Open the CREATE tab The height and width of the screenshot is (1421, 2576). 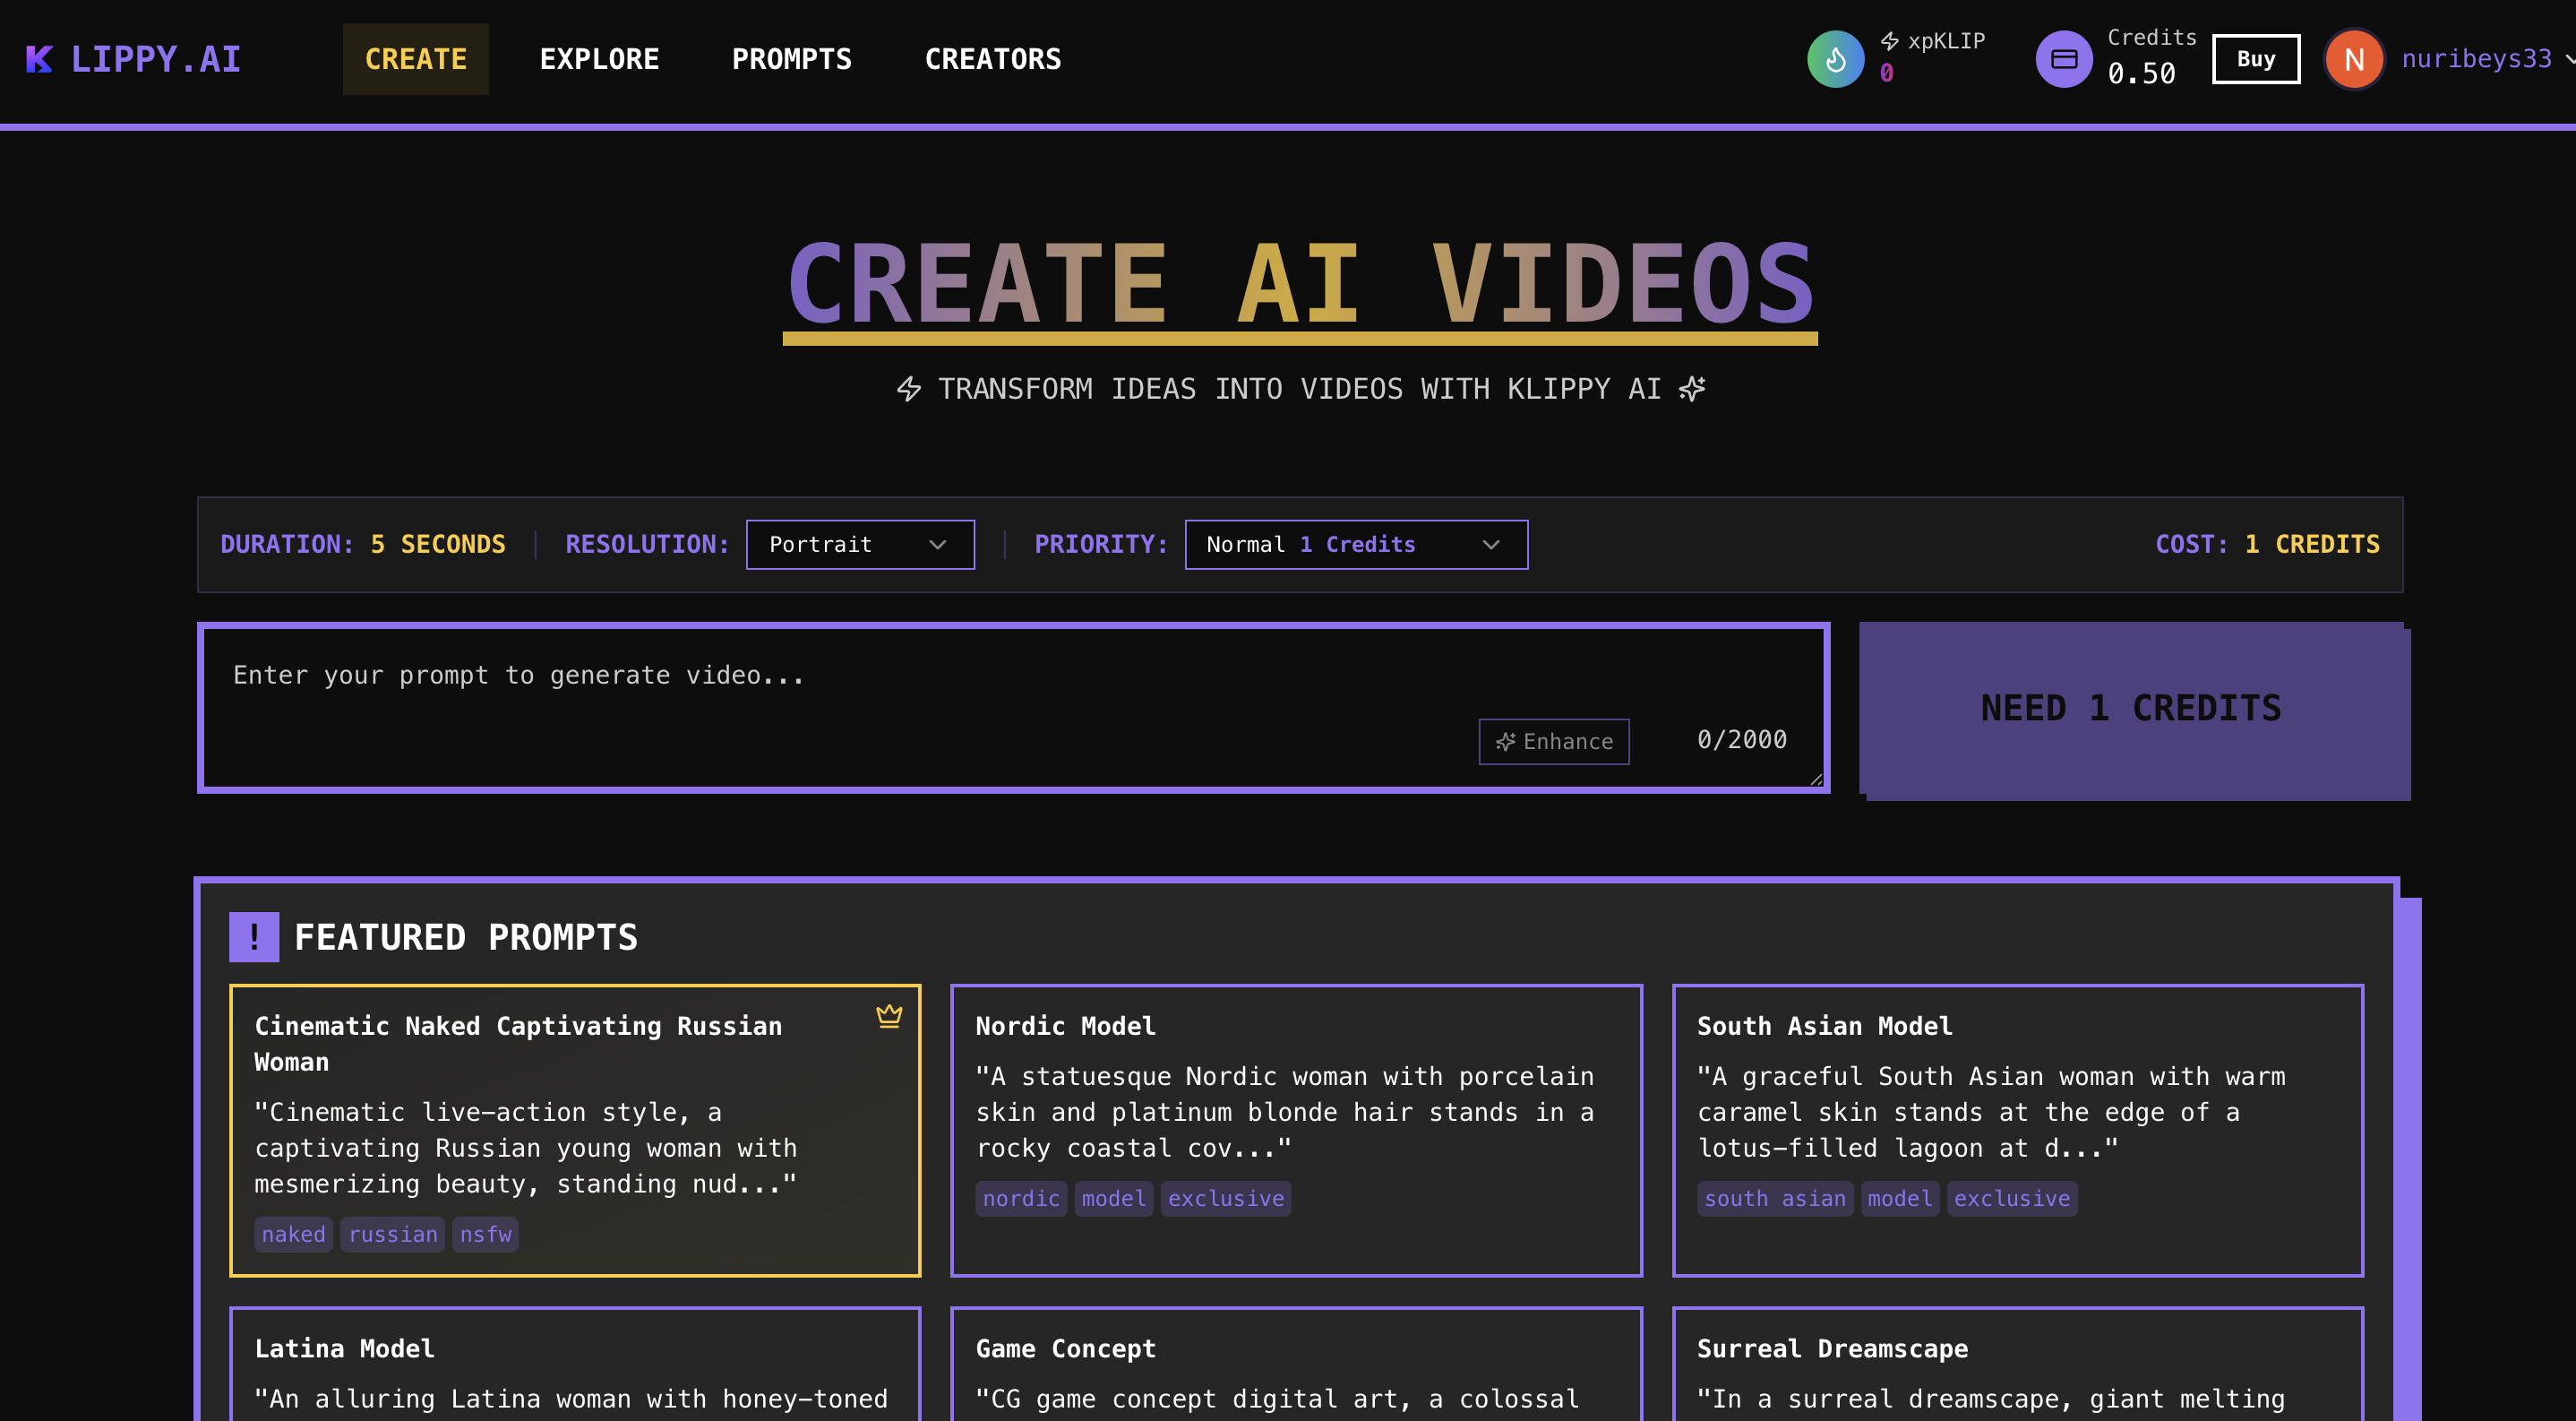click(415, 59)
